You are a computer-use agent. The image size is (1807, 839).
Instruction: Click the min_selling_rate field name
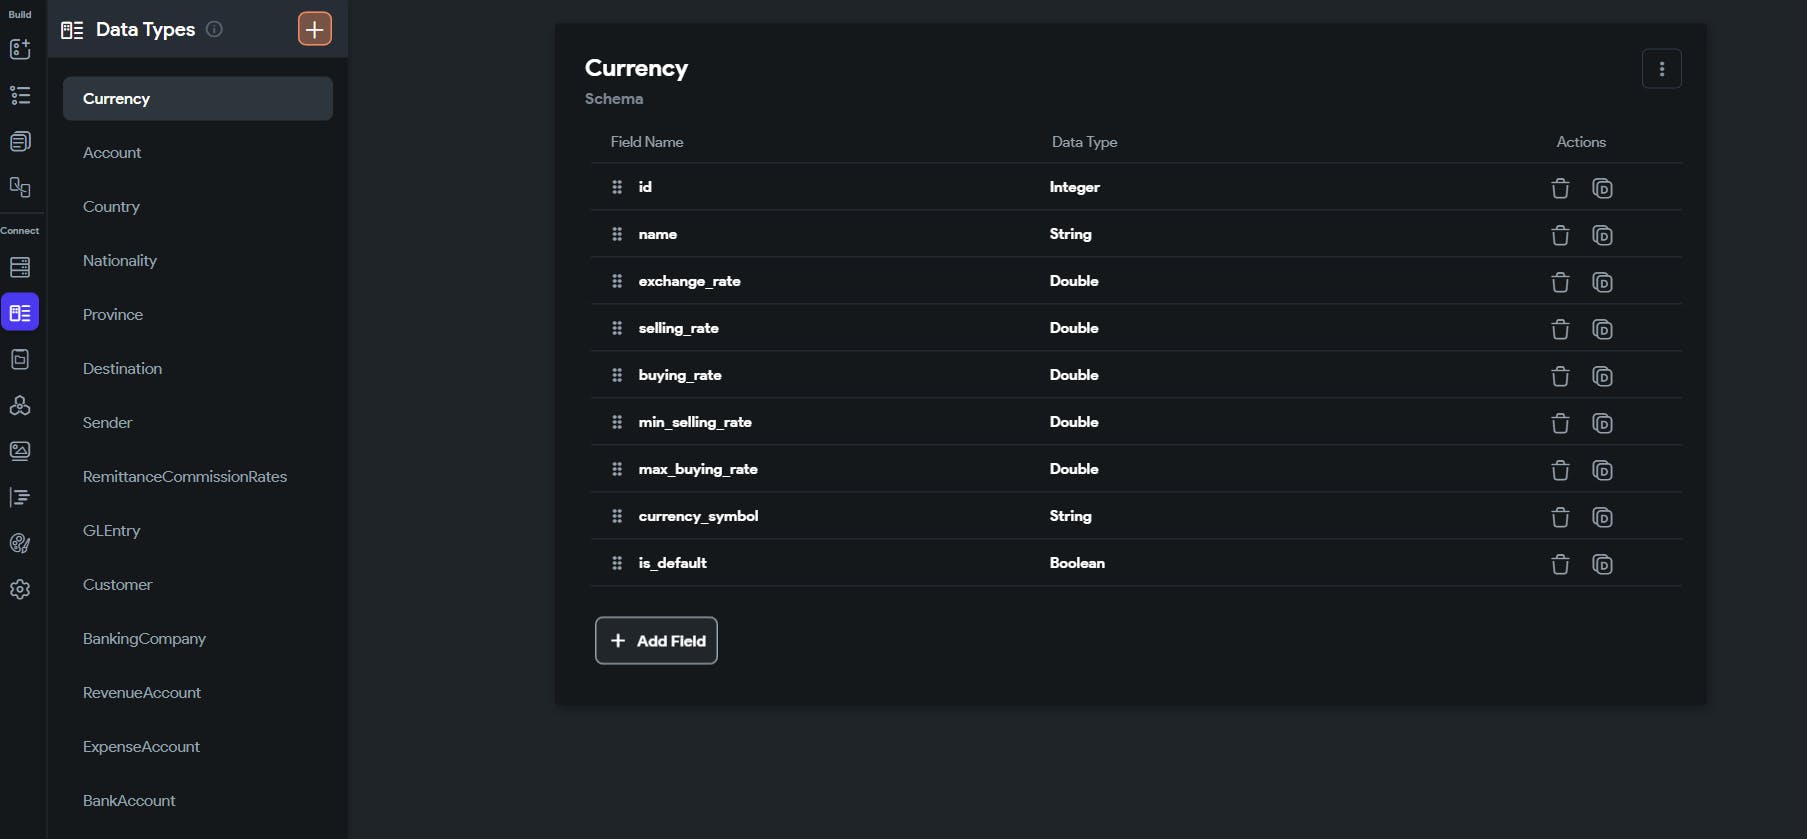[x=695, y=422]
